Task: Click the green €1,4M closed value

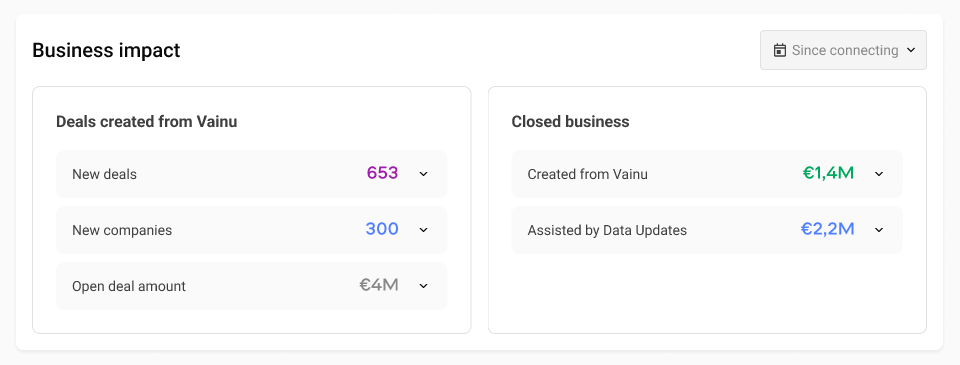Action: point(828,173)
